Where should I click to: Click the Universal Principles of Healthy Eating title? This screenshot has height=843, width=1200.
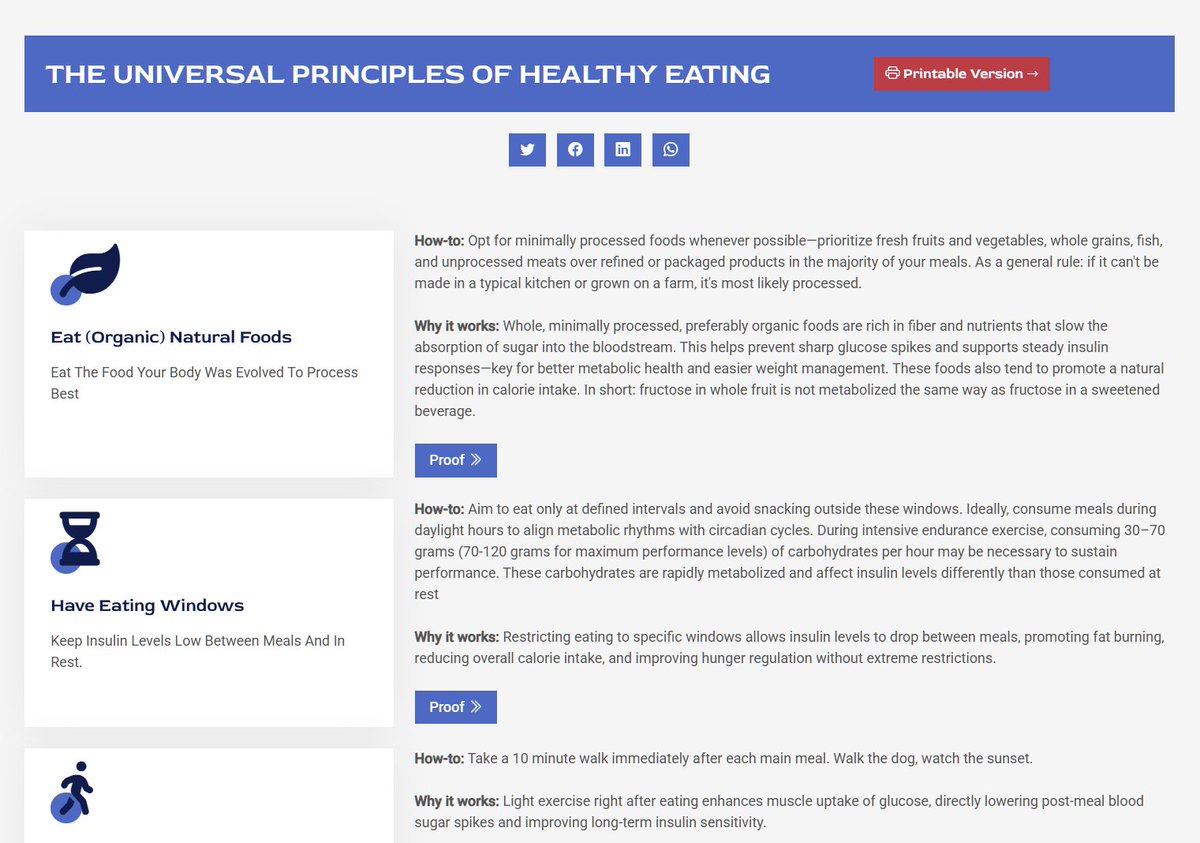point(408,74)
